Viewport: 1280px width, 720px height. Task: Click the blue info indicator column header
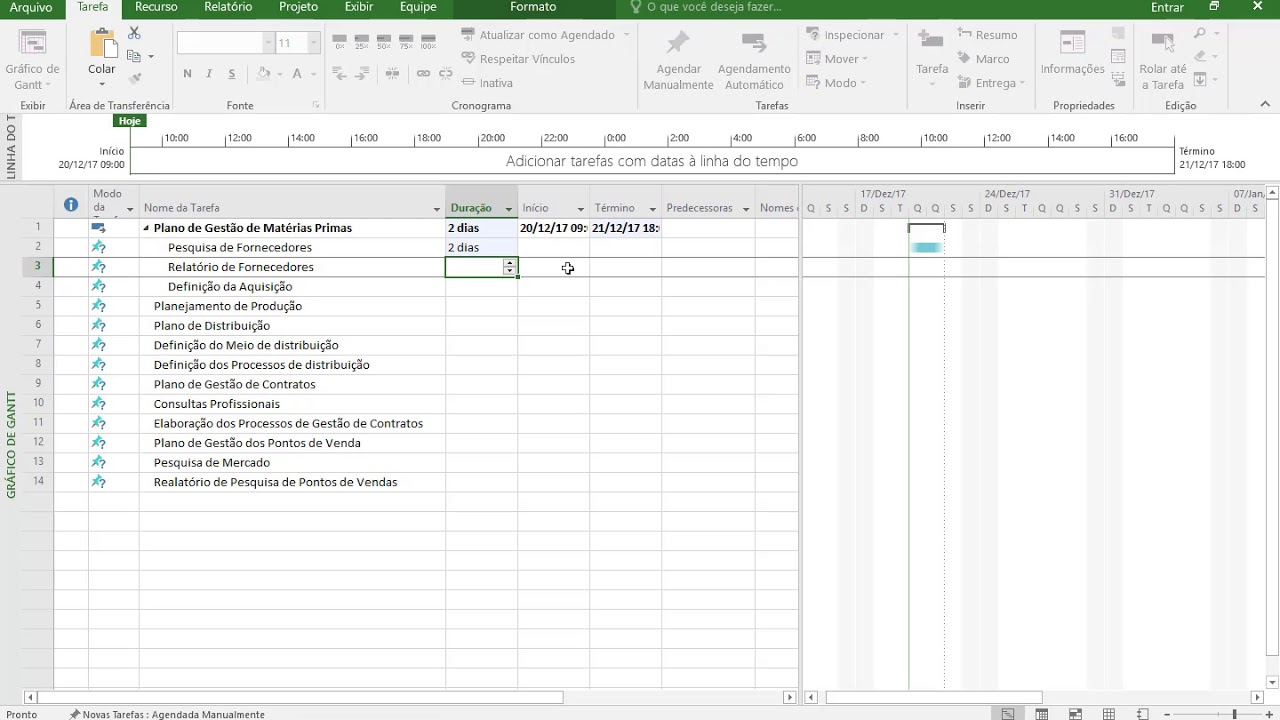pyautogui.click(x=71, y=204)
